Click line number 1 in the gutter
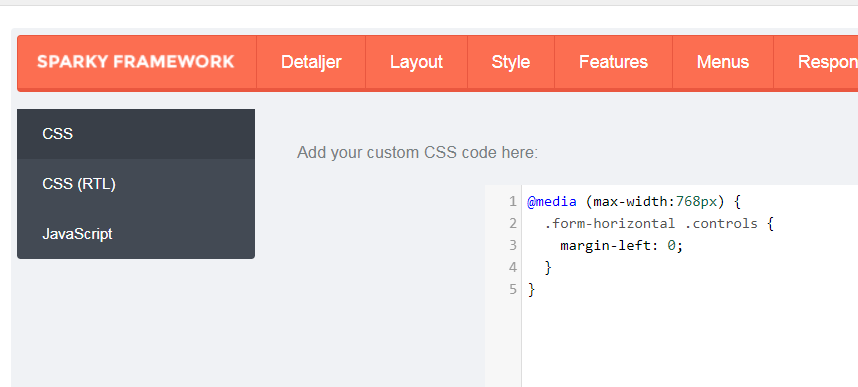This screenshot has width=858, height=387. [512, 201]
